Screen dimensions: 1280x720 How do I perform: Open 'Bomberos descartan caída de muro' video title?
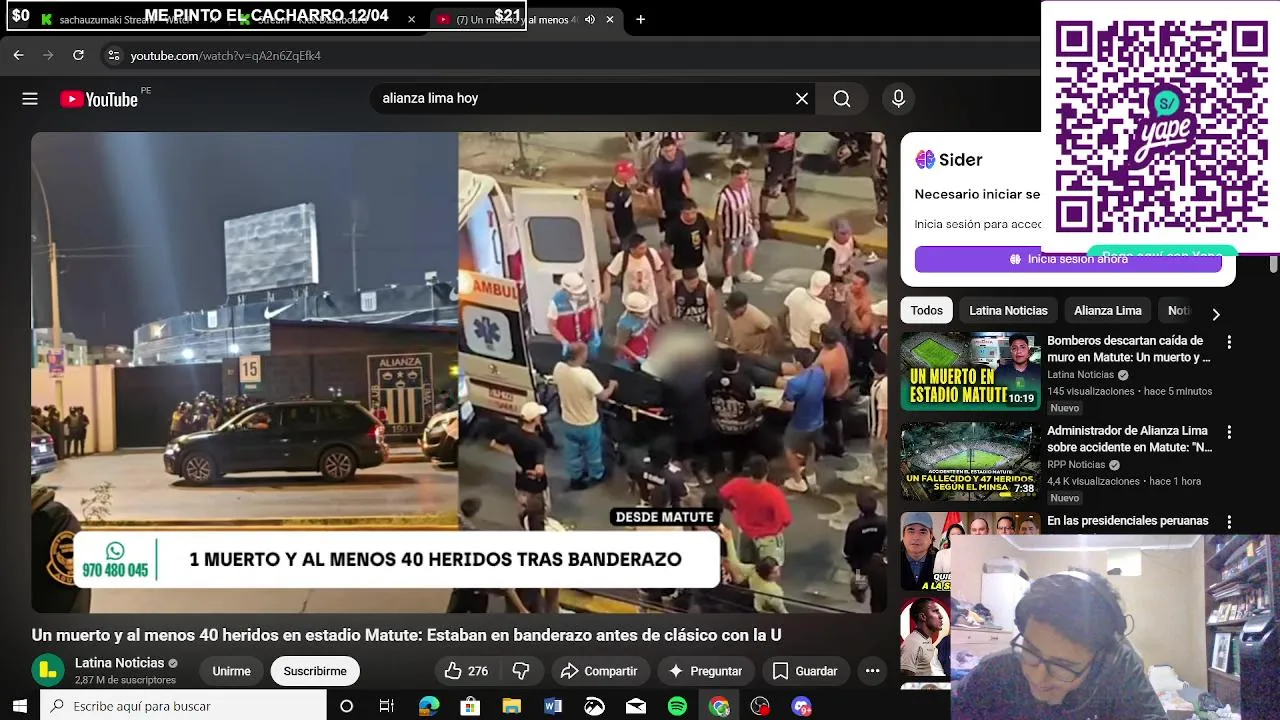[x=1129, y=349]
